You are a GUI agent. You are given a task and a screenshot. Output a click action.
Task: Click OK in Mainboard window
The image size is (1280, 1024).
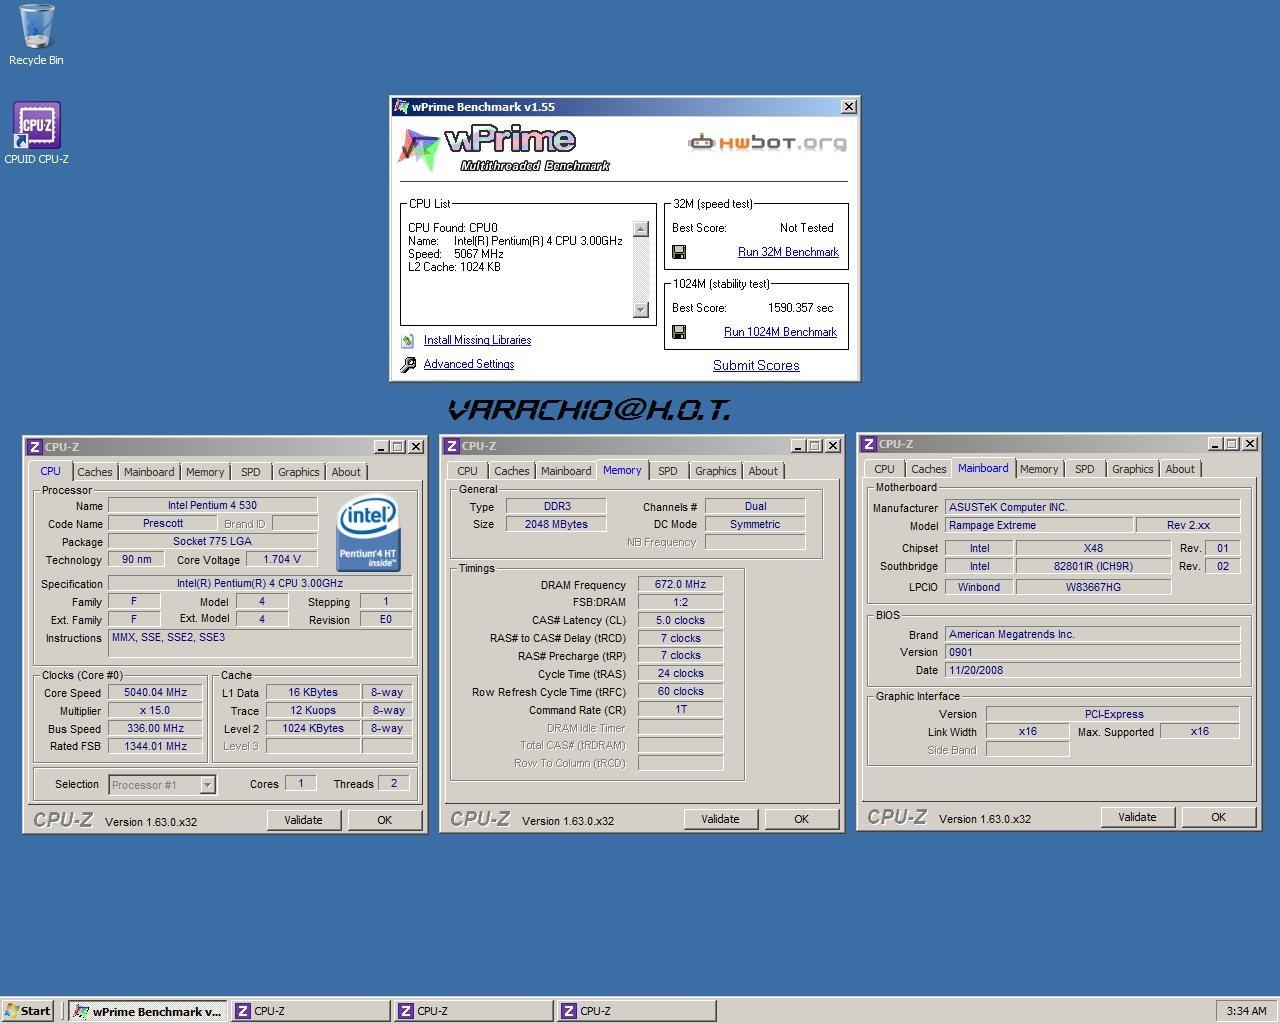pyautogui.click(x=1218, y=817)
